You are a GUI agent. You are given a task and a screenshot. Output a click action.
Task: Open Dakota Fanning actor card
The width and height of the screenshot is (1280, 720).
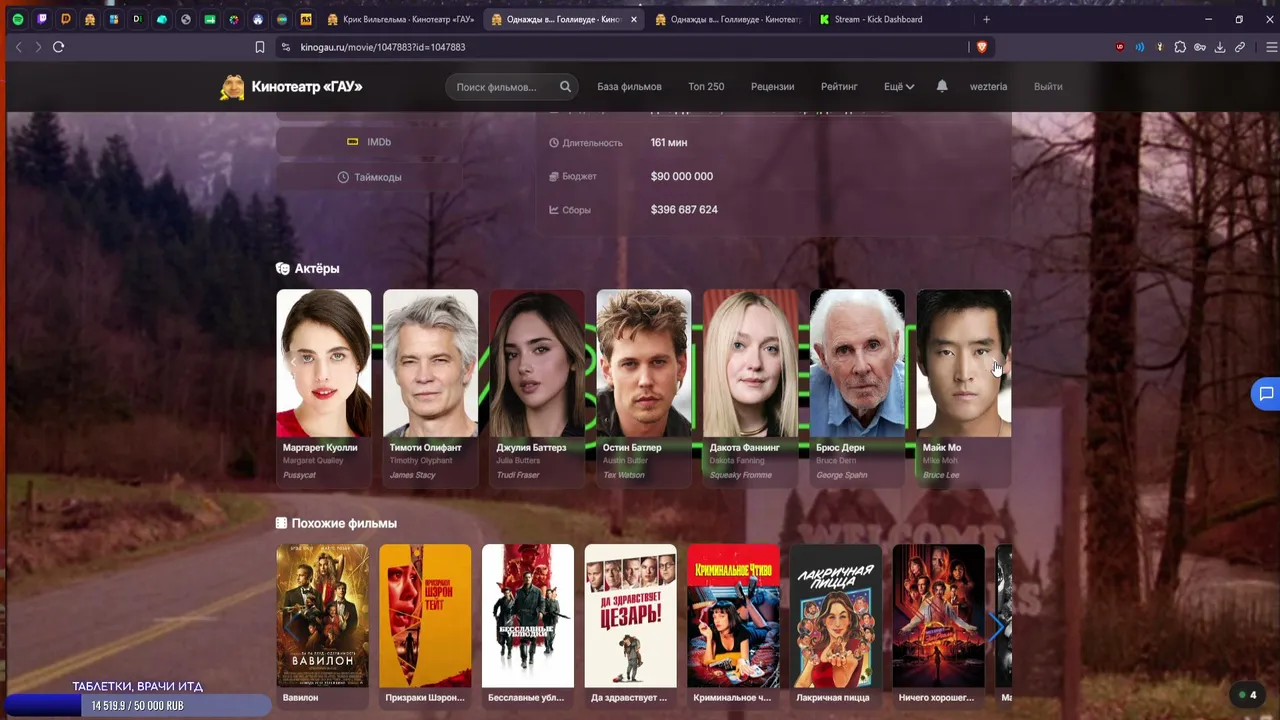click(x=751, y=388)
